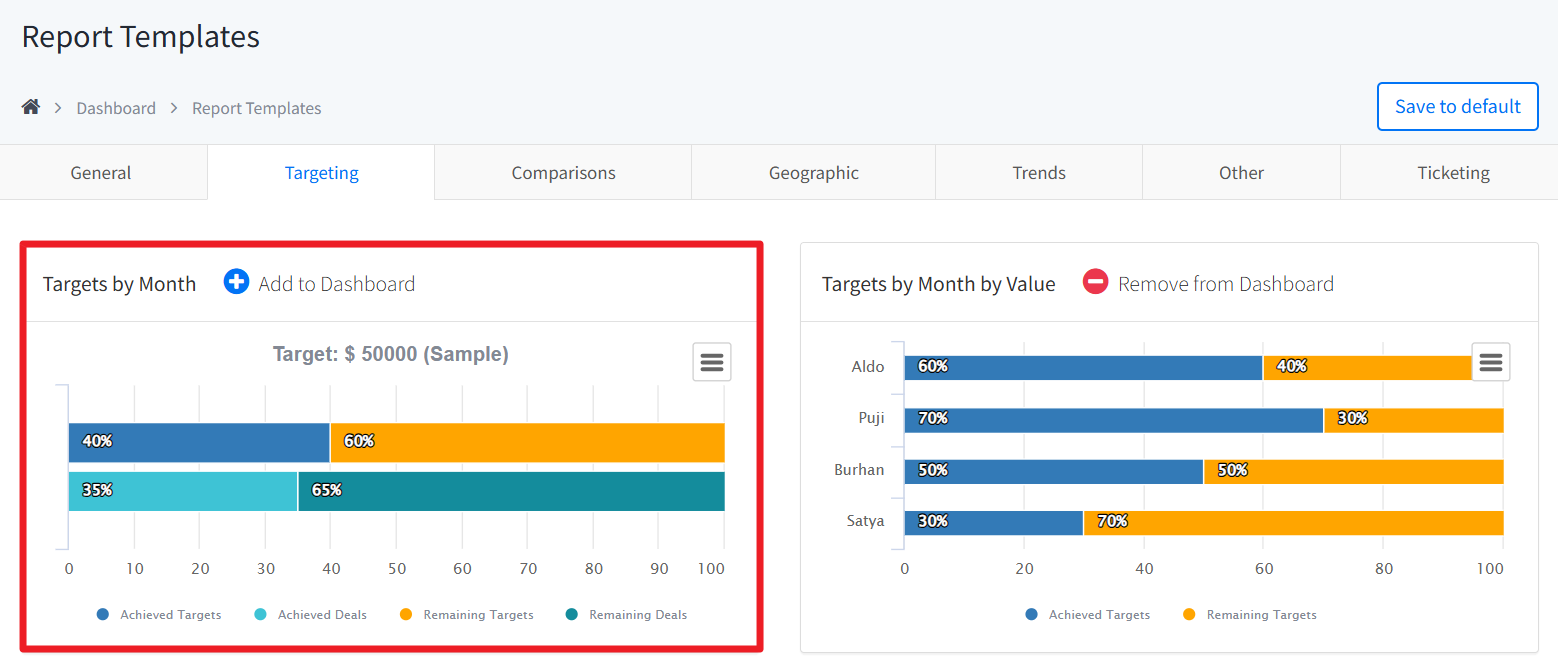Open the Geographic tab

click(x=813, y=173)
